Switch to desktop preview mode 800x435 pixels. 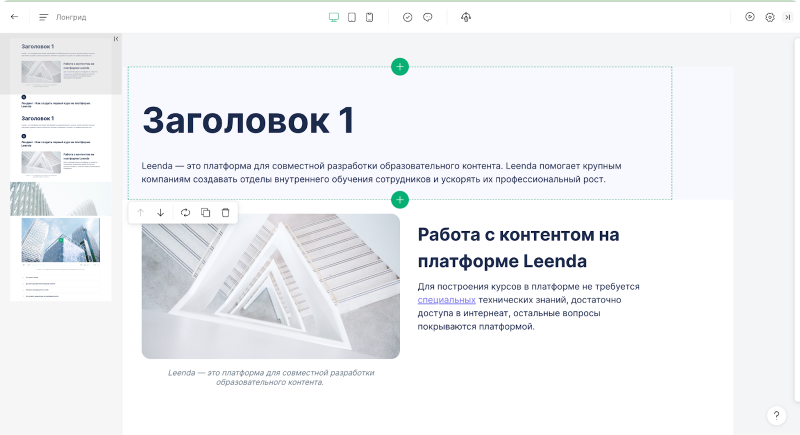(334, 17)
